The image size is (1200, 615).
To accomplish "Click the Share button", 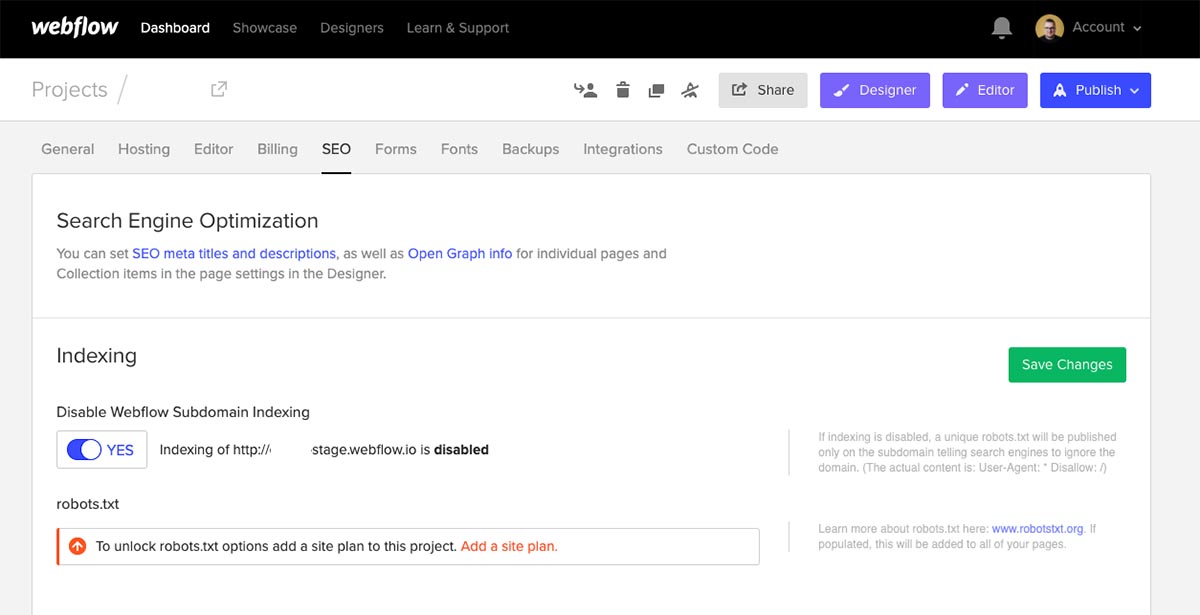I will coord(763,89).
